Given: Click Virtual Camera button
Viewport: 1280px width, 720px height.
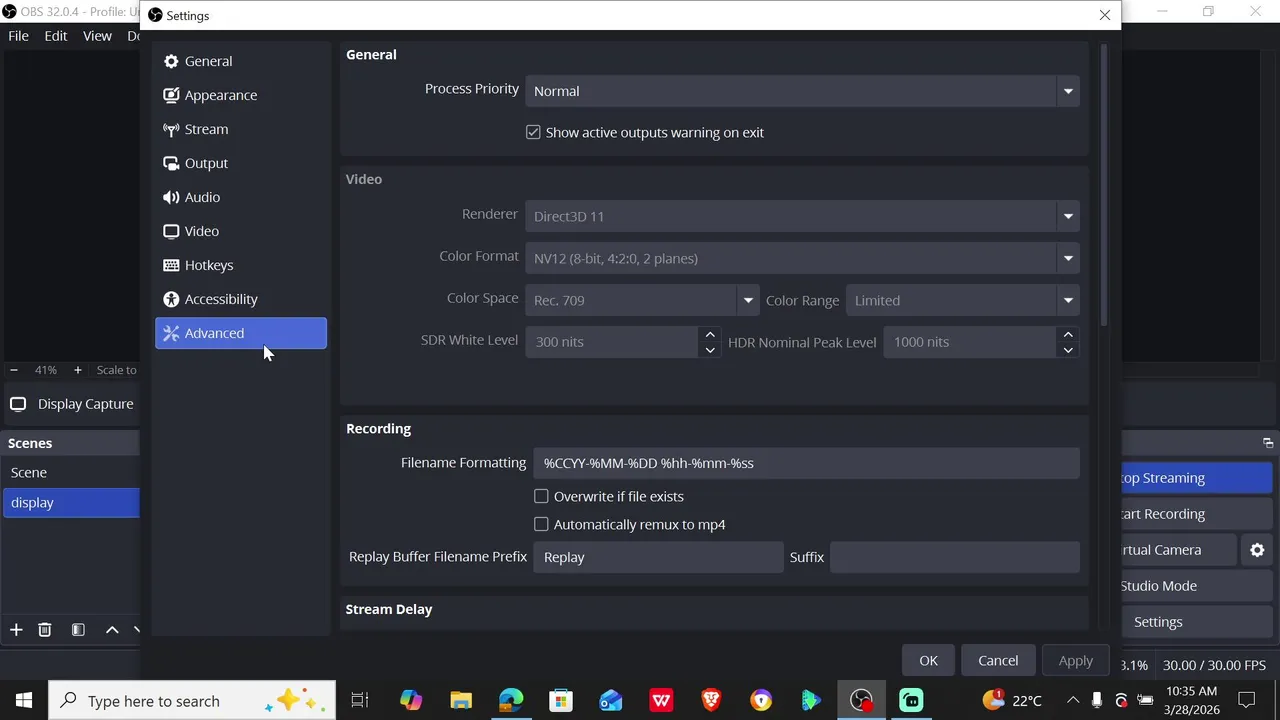Looking at the screenshot, I should 1178,550.
